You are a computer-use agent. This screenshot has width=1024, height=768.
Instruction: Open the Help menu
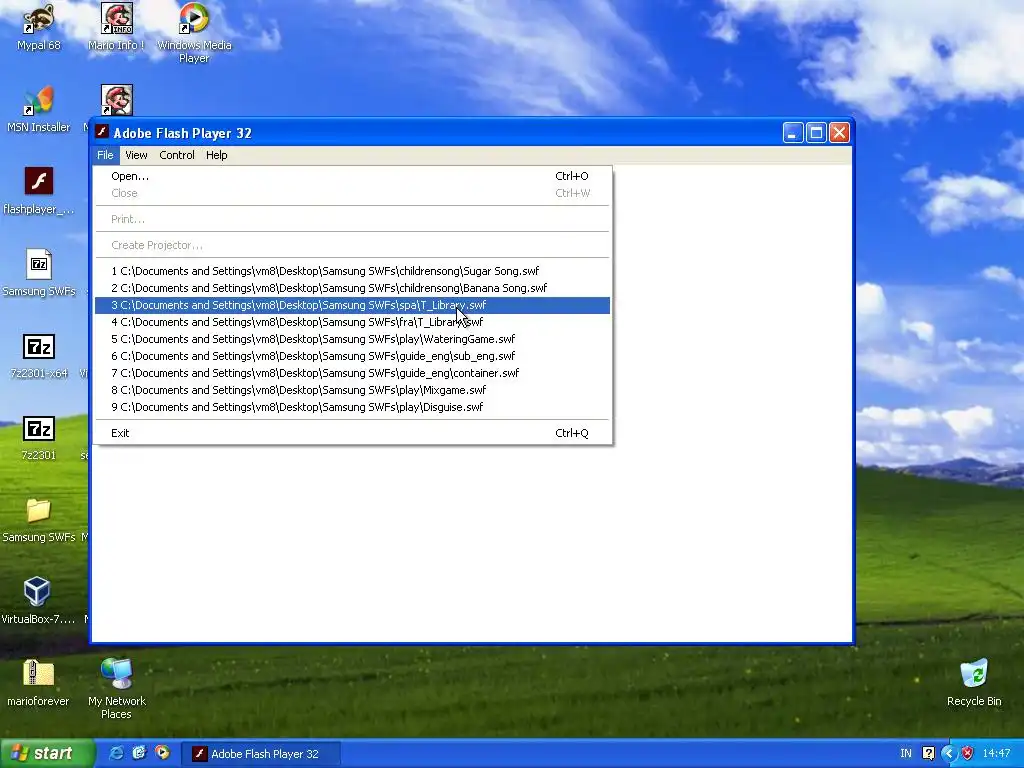[x=217, y=155]
